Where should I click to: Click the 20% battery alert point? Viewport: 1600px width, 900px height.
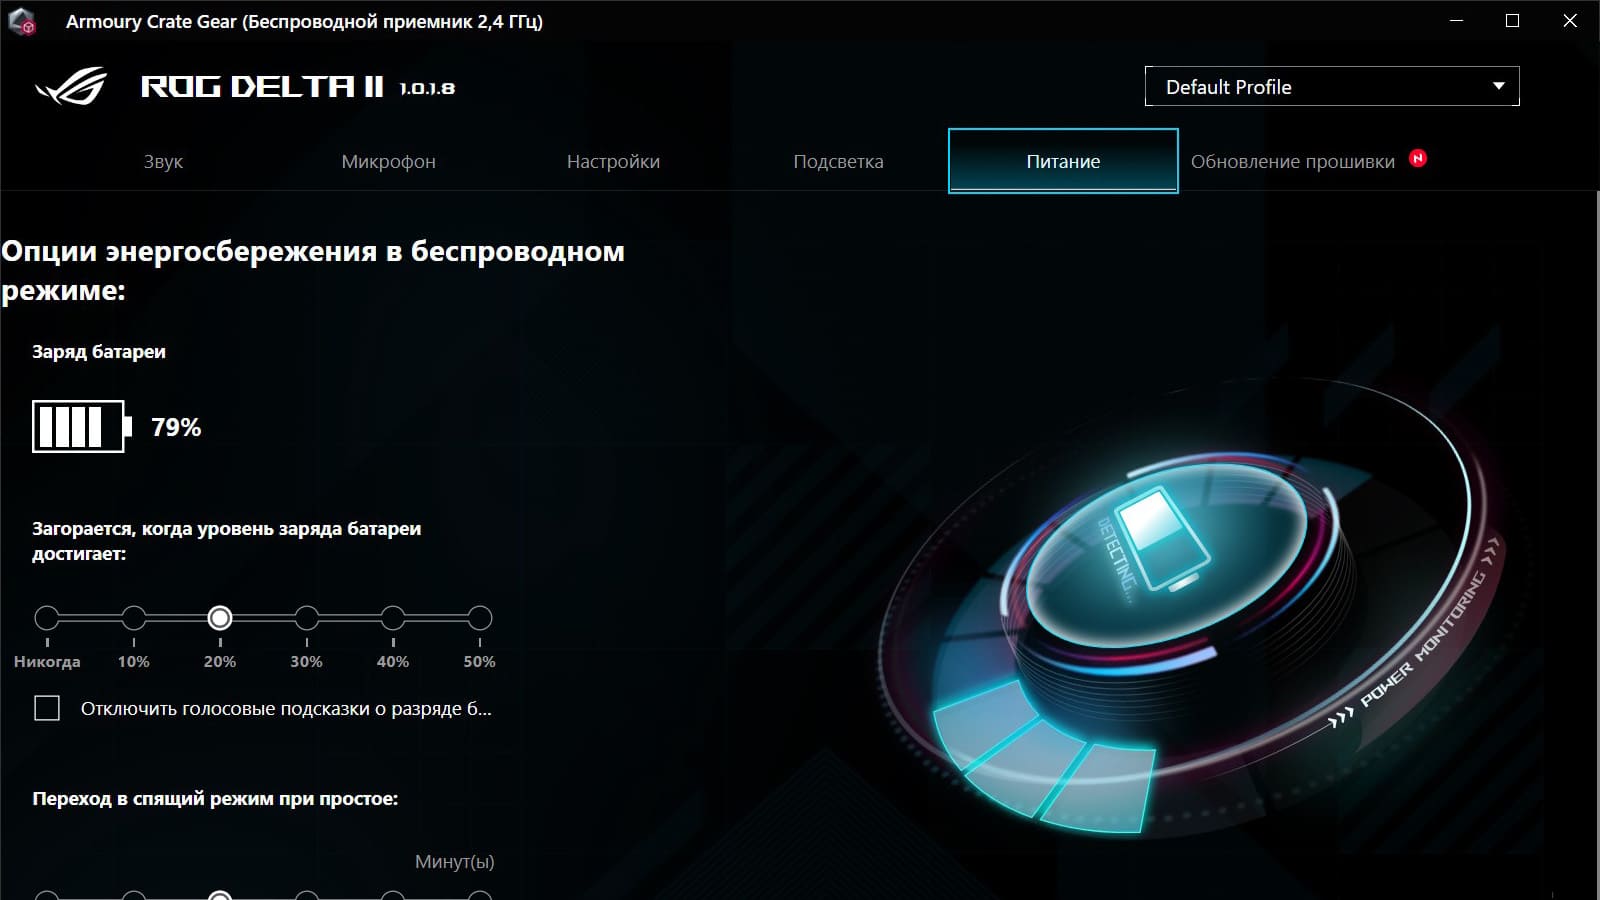click(220, 618)
